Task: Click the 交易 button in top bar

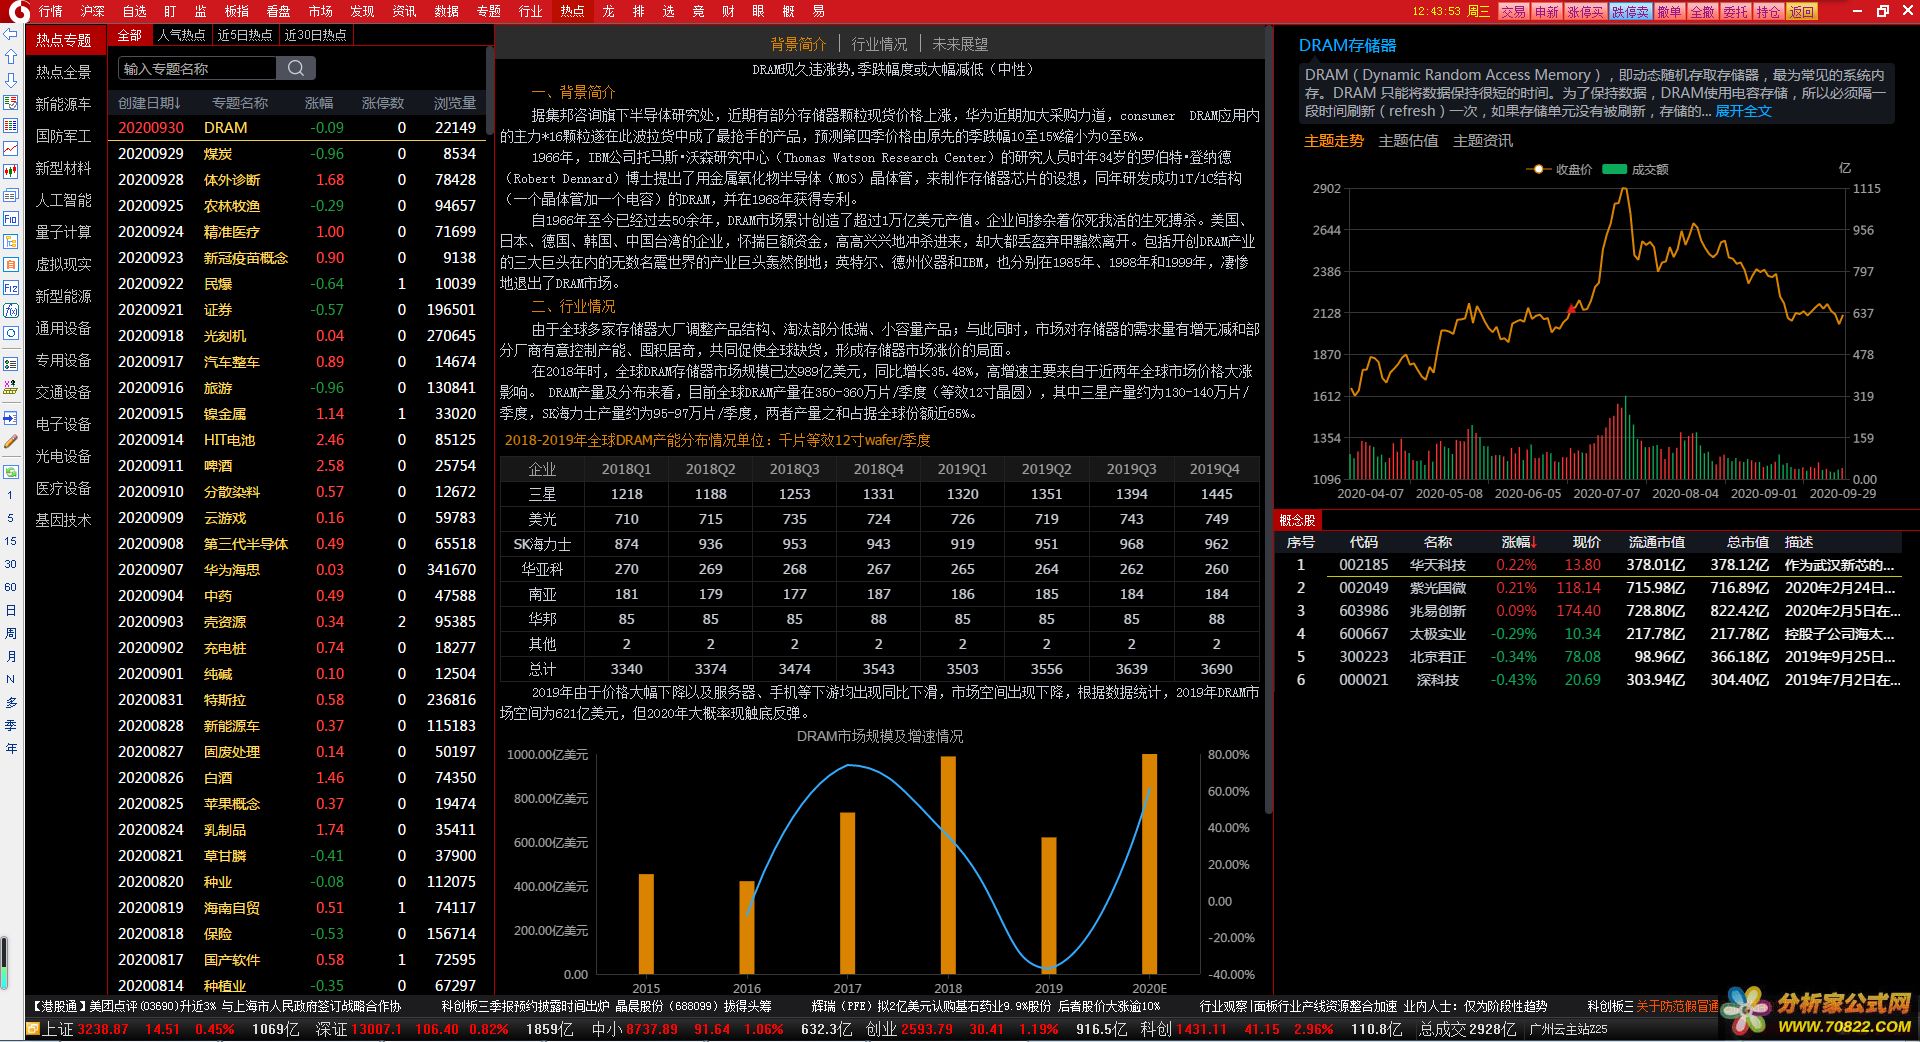Action: tap(1513, 11)
